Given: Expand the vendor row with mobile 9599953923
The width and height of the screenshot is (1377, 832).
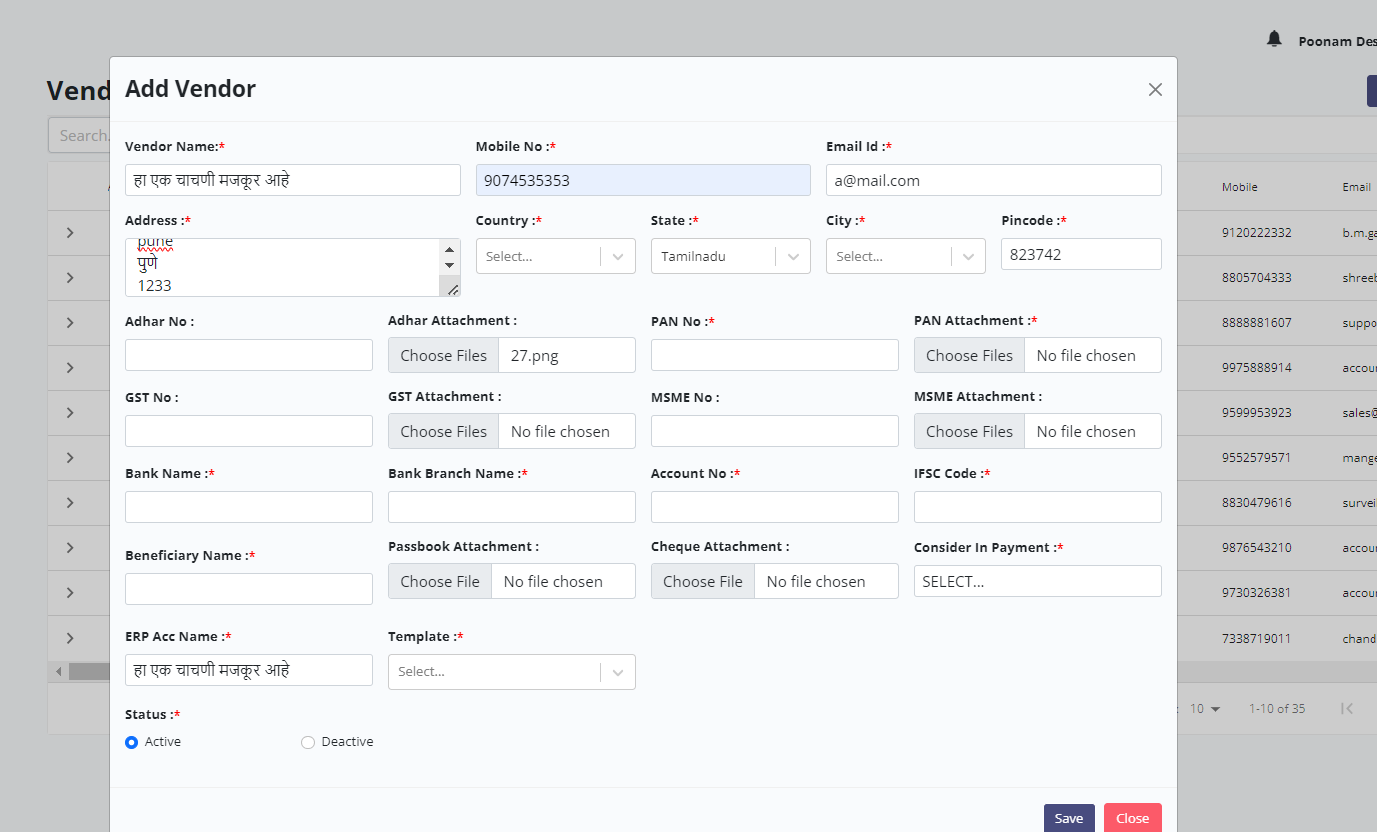Looking at the screenshot, I should point(70,412).
